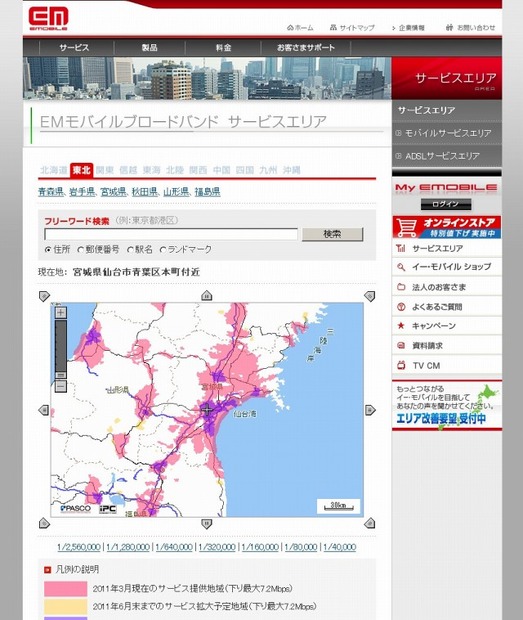Open the サービス menu
Image resolution: width=523 pixels, height=620 pixels.
(74, 48)
